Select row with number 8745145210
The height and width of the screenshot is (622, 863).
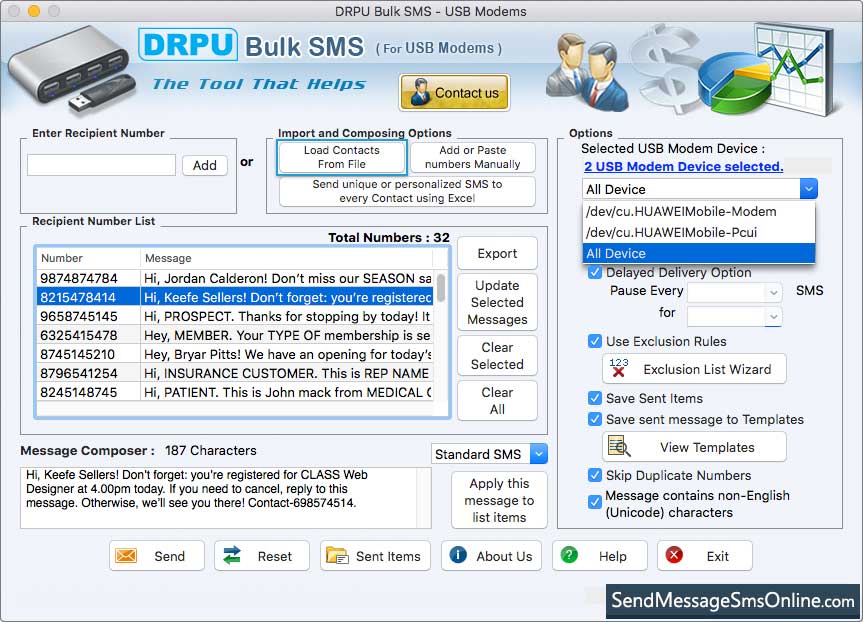pos(236,354)
